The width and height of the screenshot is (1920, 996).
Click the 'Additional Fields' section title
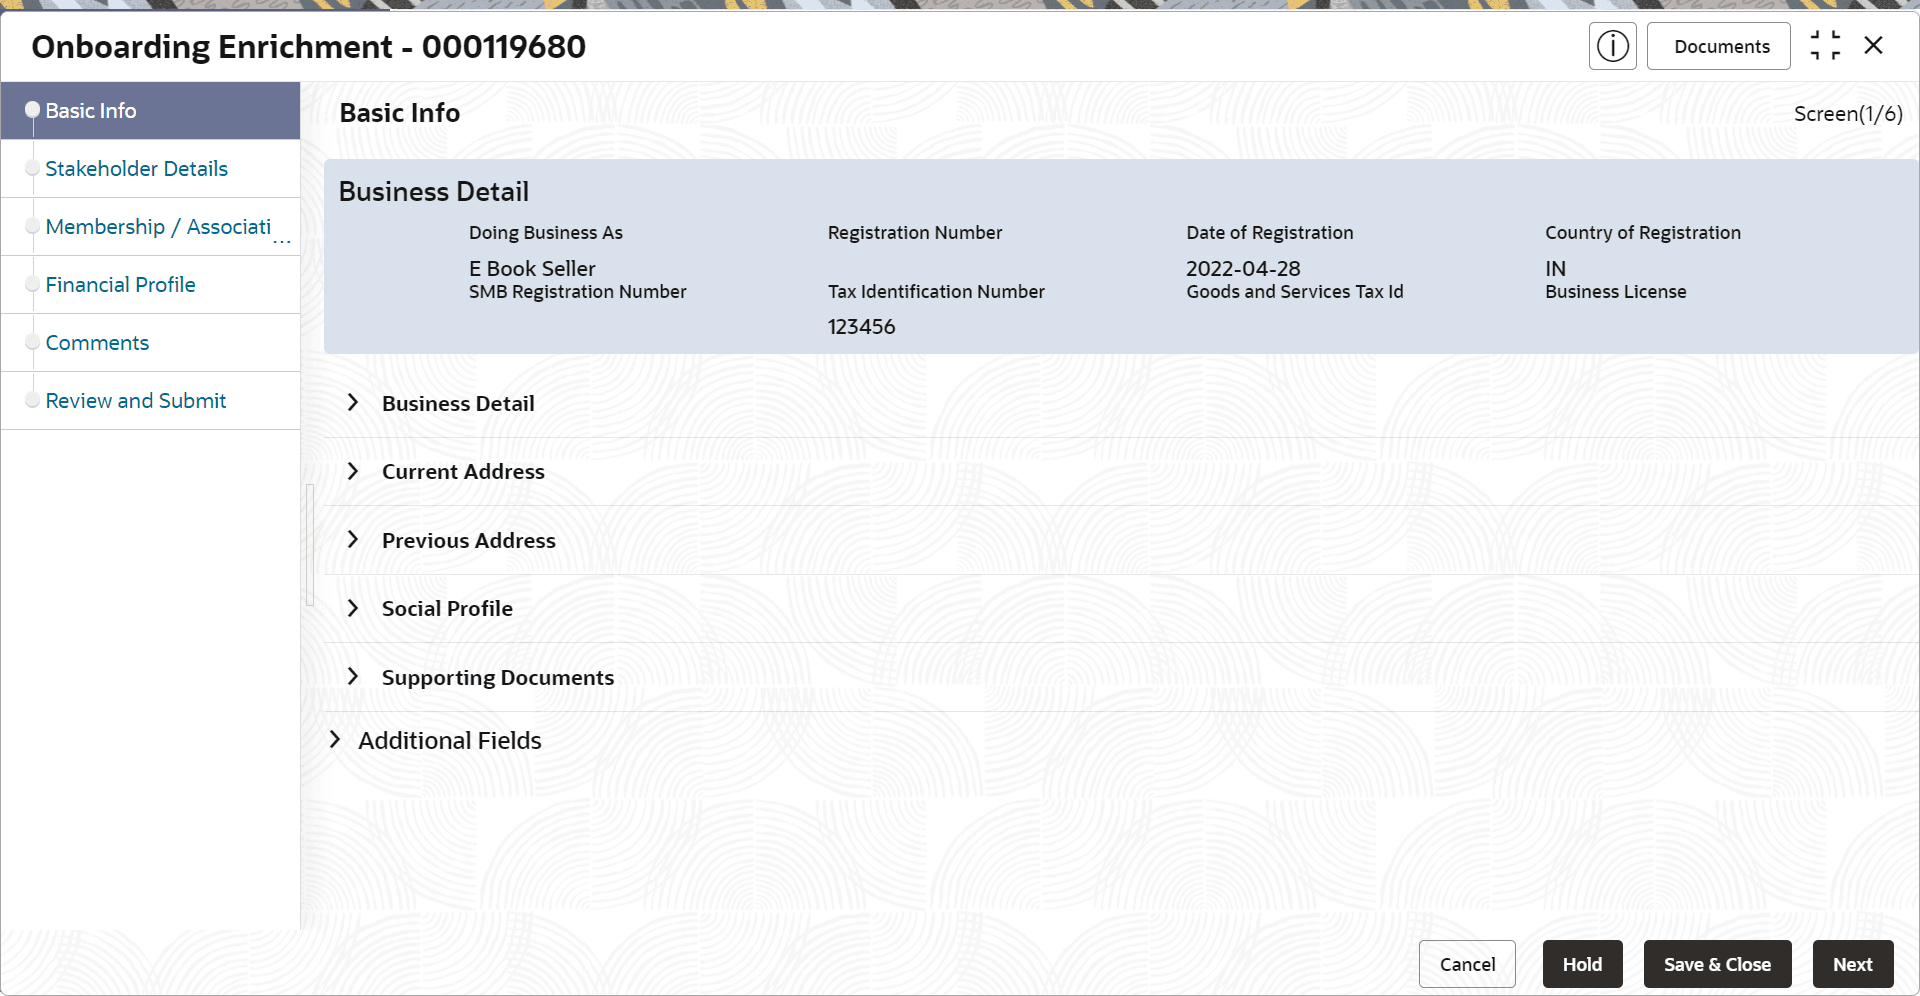point(450,740)
